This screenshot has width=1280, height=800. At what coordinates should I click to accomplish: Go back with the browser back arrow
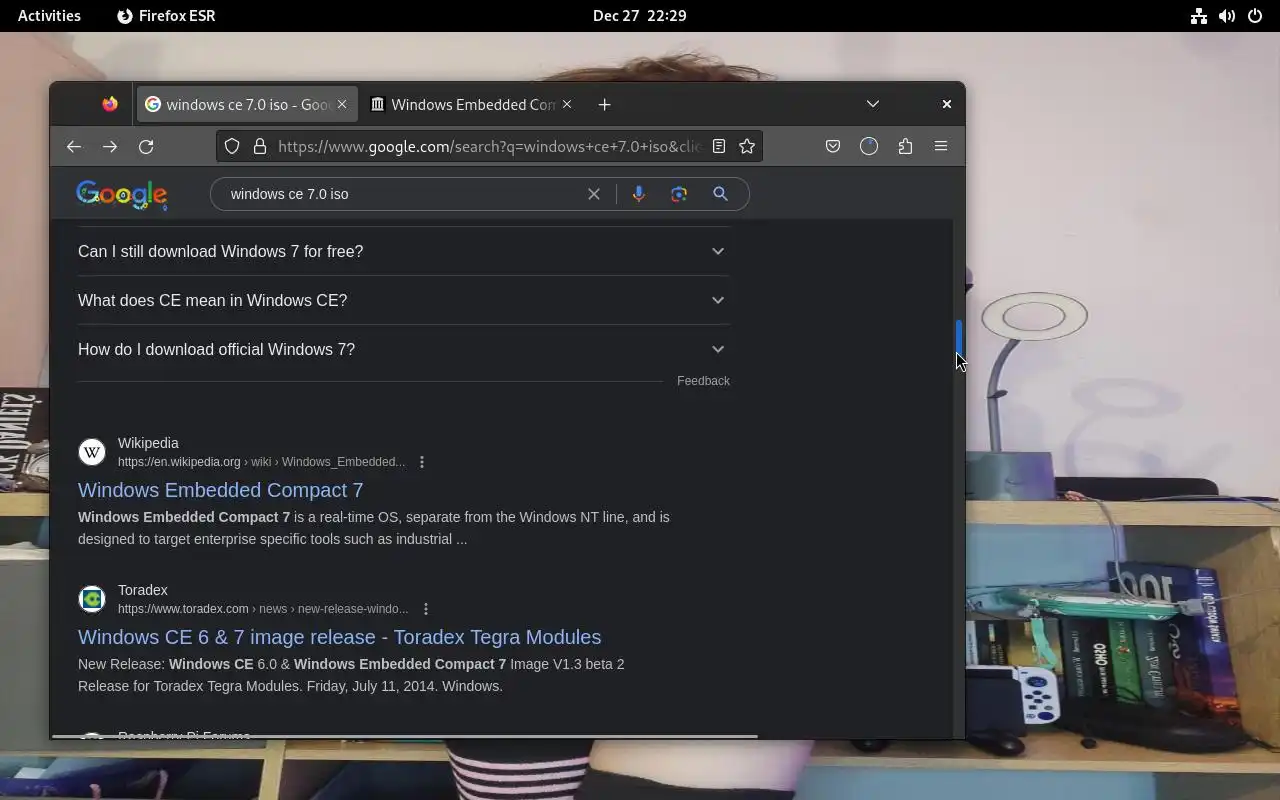tap(74, 146)
